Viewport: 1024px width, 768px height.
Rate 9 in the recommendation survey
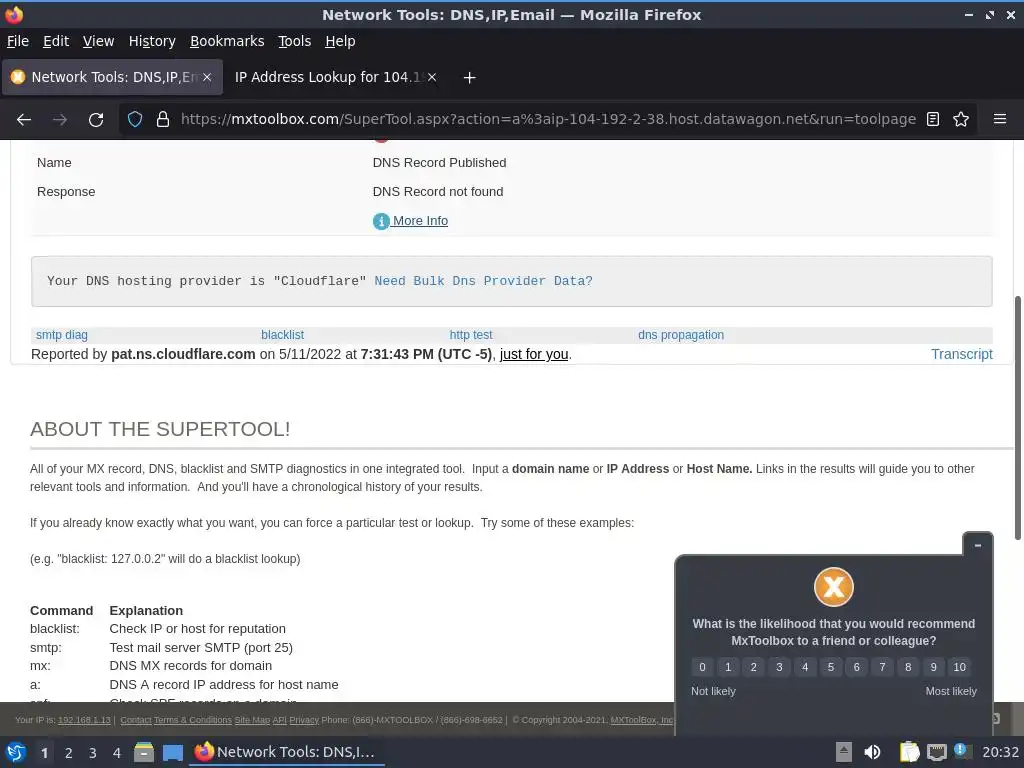(x=933, y=667)
